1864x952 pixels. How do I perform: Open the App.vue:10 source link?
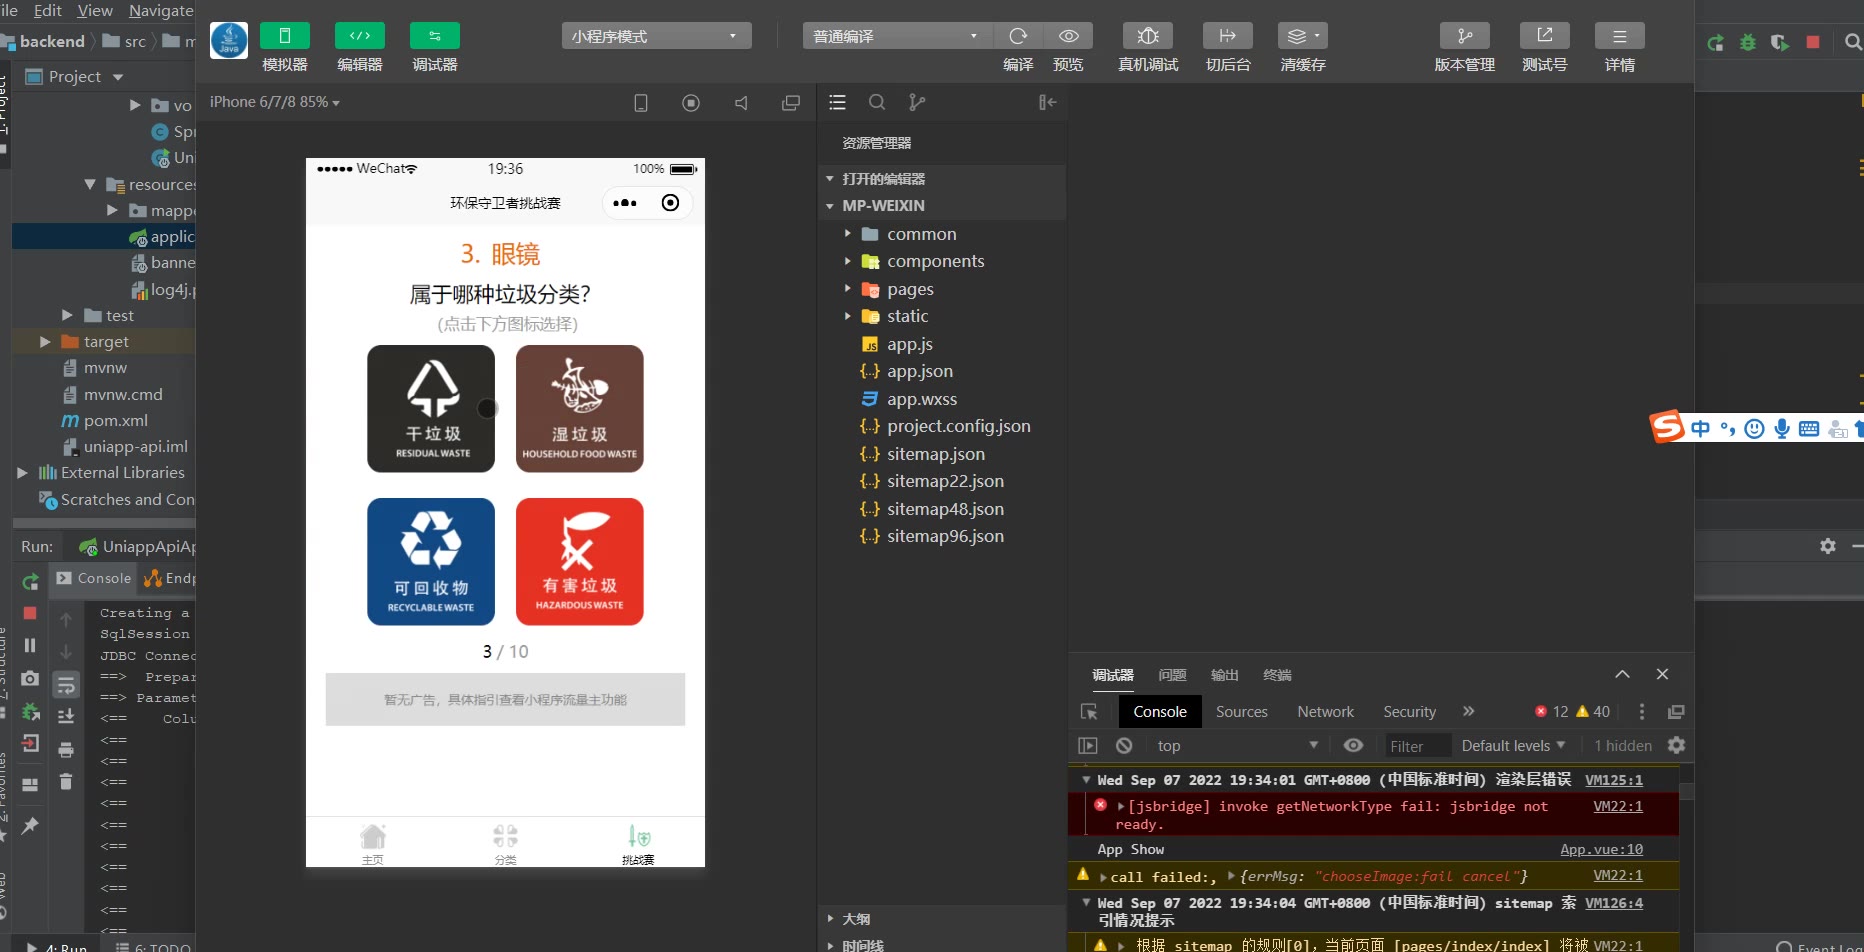pos(1601,850)
